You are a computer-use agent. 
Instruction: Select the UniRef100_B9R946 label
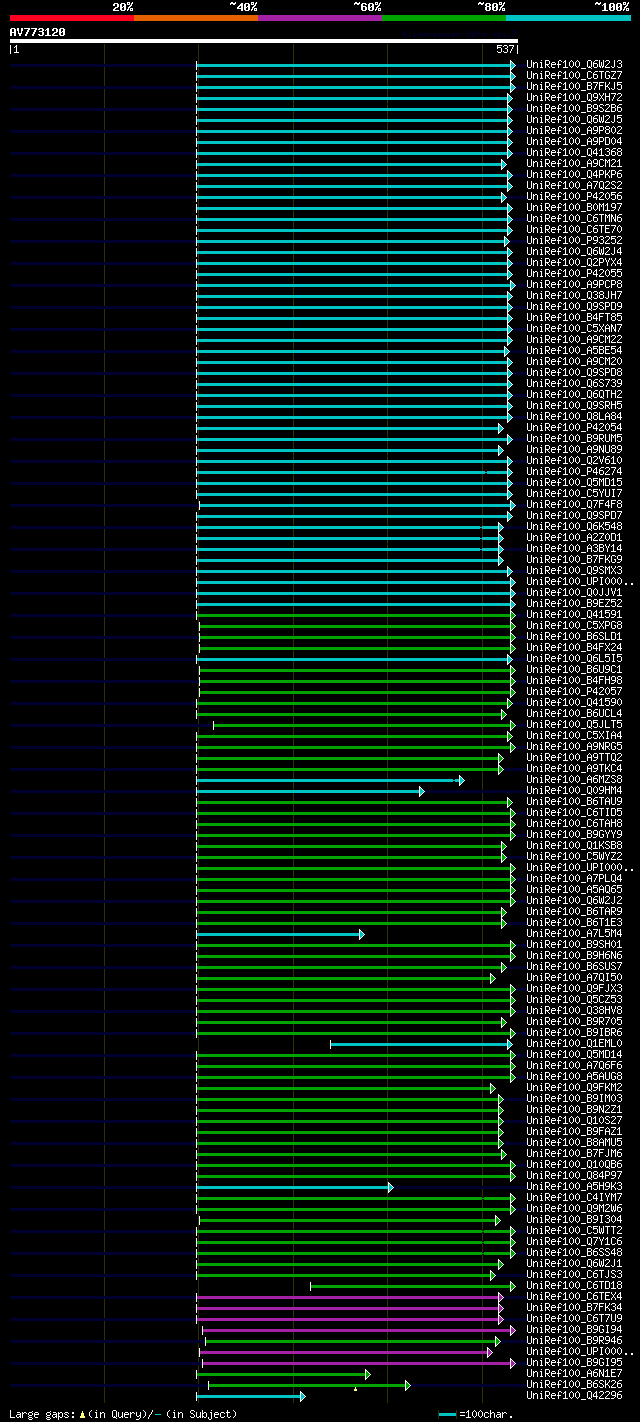[574, 1340]
